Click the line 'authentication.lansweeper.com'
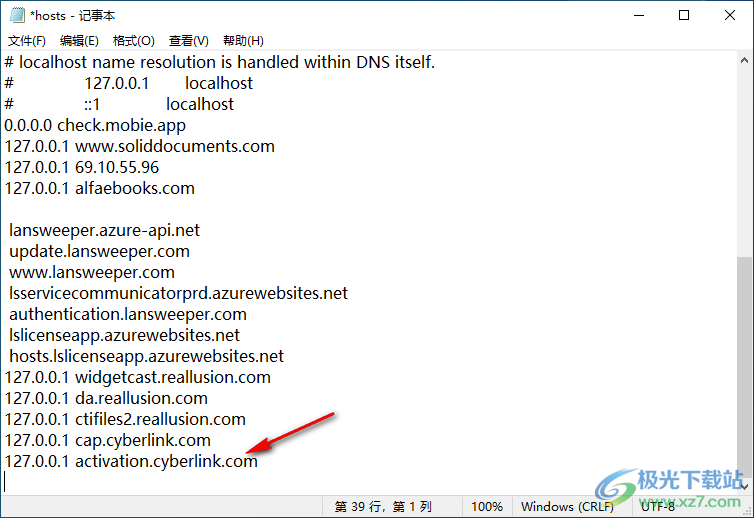This screenshot has height=518, width=754. tap(128, 315)
